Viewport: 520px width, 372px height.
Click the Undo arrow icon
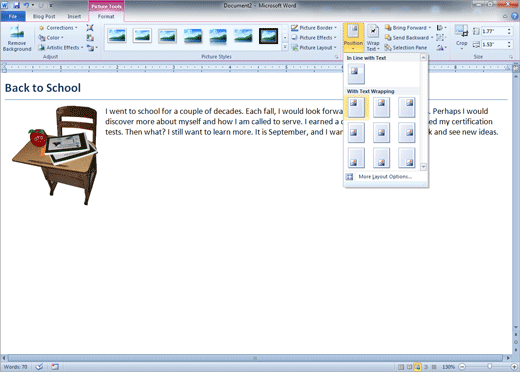point(26,5)
